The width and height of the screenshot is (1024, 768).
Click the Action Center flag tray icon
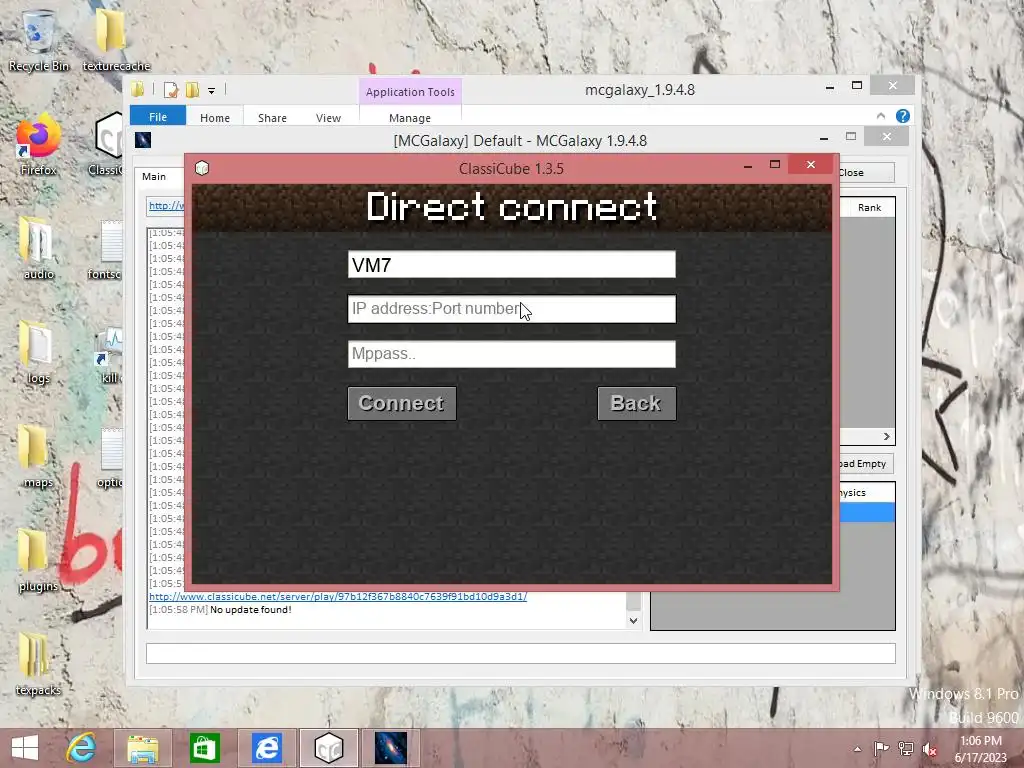point(881,749)
